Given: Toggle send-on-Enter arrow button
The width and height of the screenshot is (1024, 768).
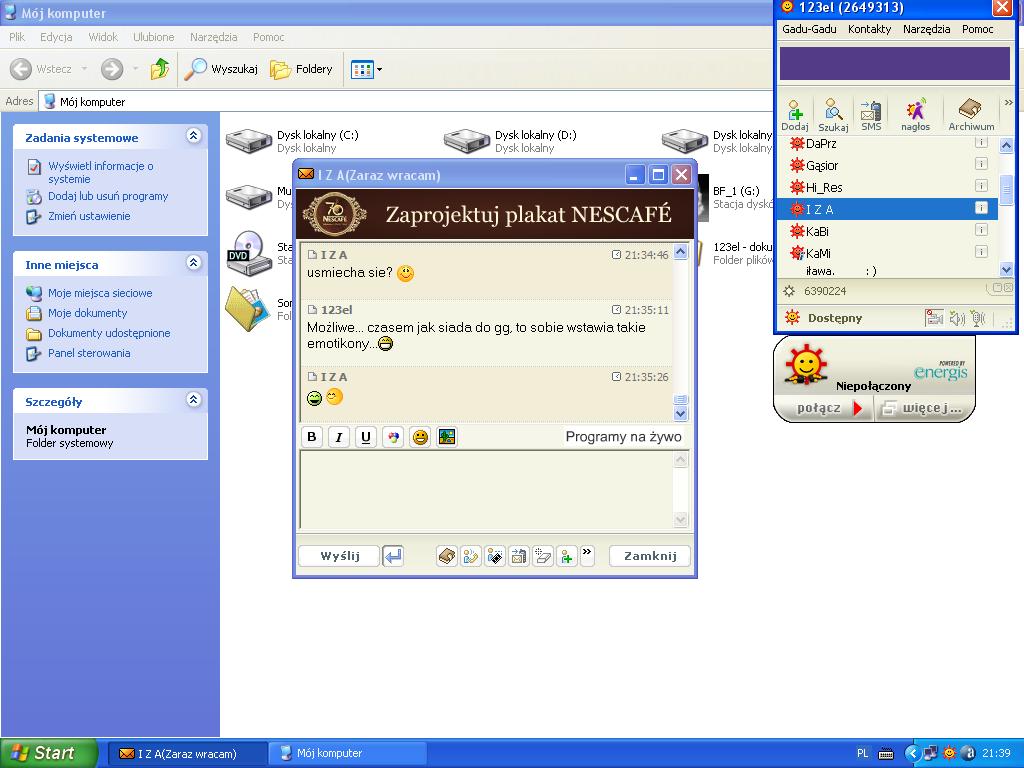Looking at the screenshot, I should pos(393,556).
